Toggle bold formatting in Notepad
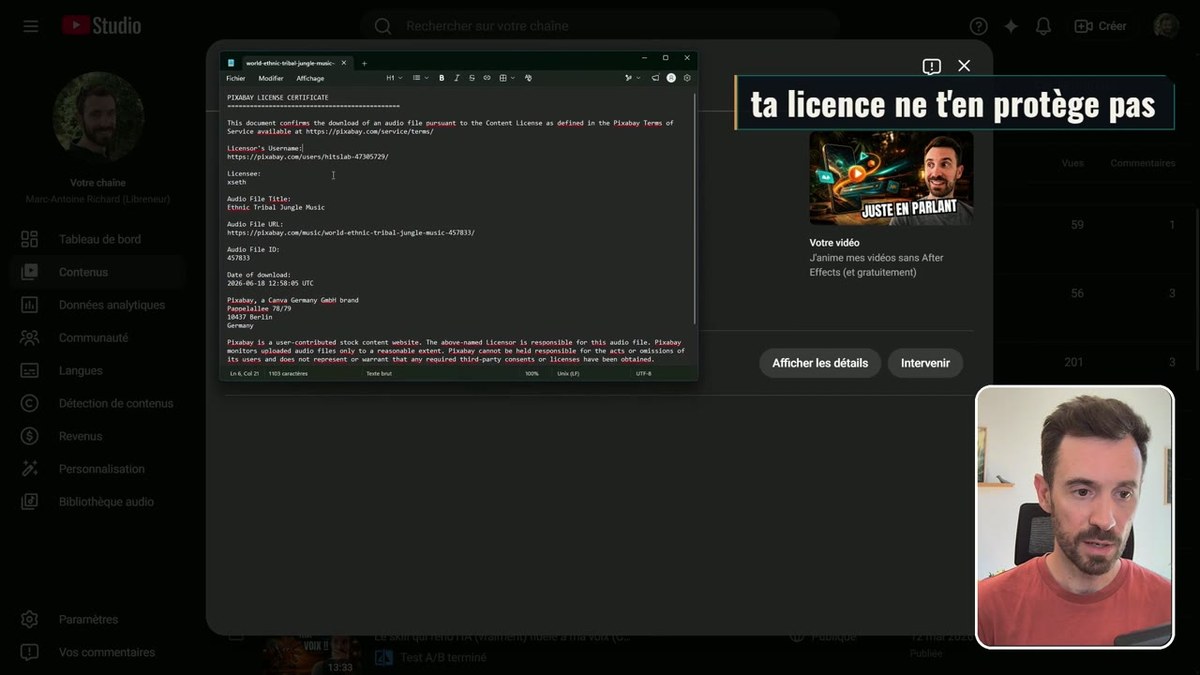Image resolution: width=1200 pixels, height=675 pixels. 442,78
